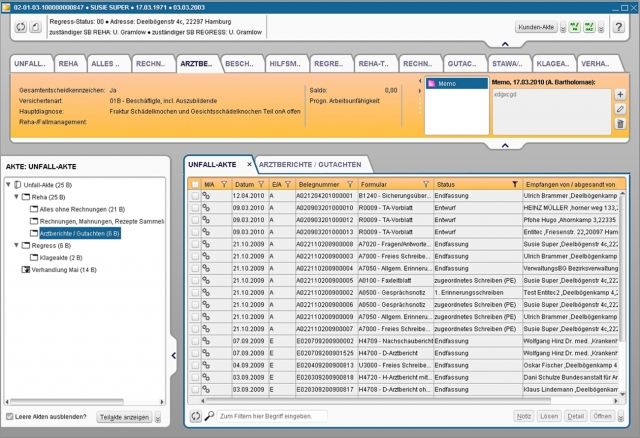Open the question mark help button
Image resolution: width=640 pixels, height=438 pixels.
[619, 27]
